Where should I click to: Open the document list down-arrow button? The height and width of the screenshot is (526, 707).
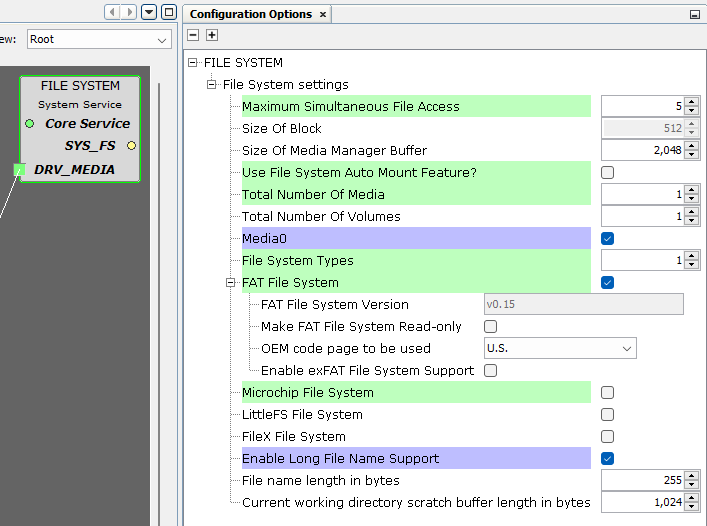(x=149, y=12)
